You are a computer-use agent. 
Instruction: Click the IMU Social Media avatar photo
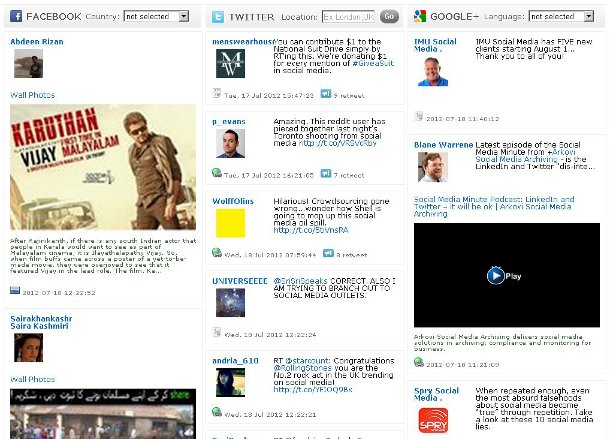click(x=433, y=71)
